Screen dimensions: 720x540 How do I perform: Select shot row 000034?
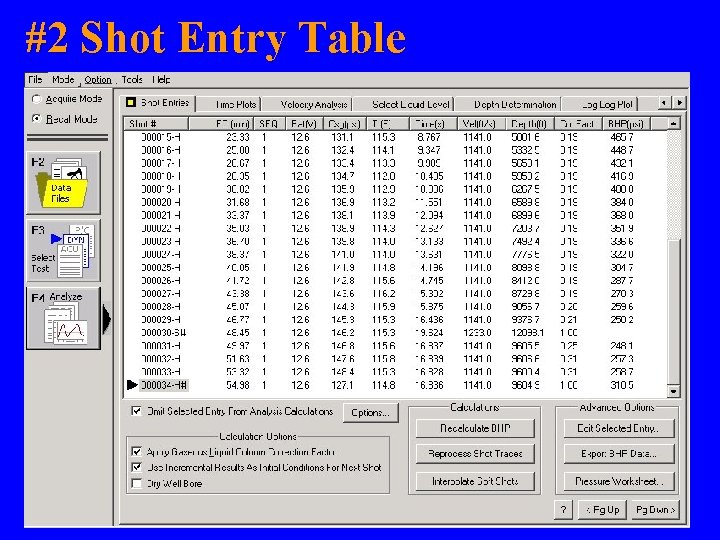(395, 385)
